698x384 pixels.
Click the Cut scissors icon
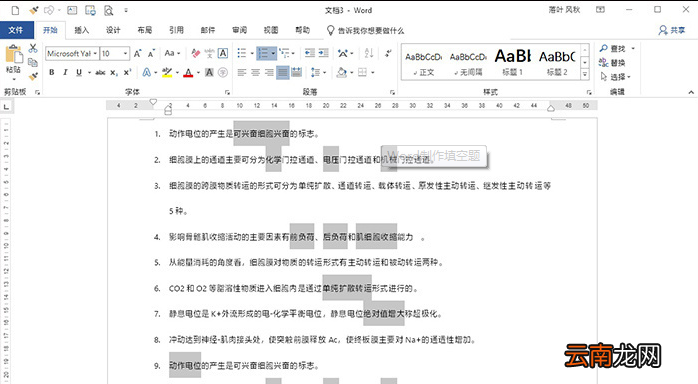(x=33, y=48)
